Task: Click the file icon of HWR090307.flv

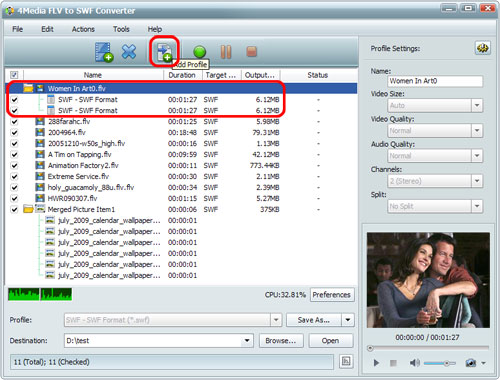Action: 40,198
